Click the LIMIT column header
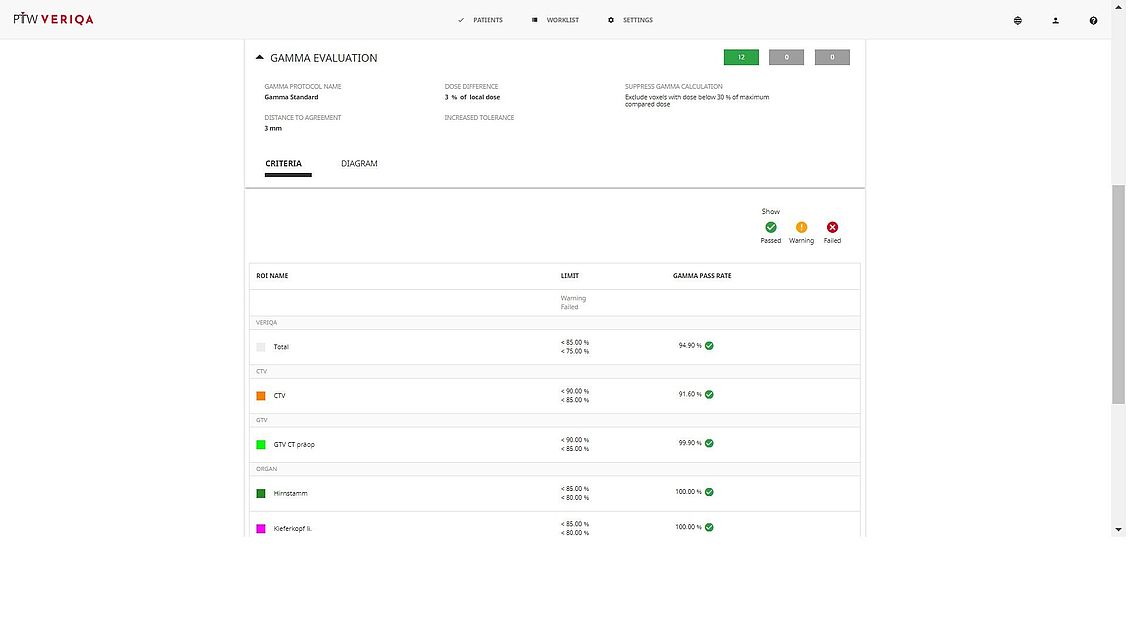The height and width of the screenshot is (642, 1140). [x=569, y=276]
